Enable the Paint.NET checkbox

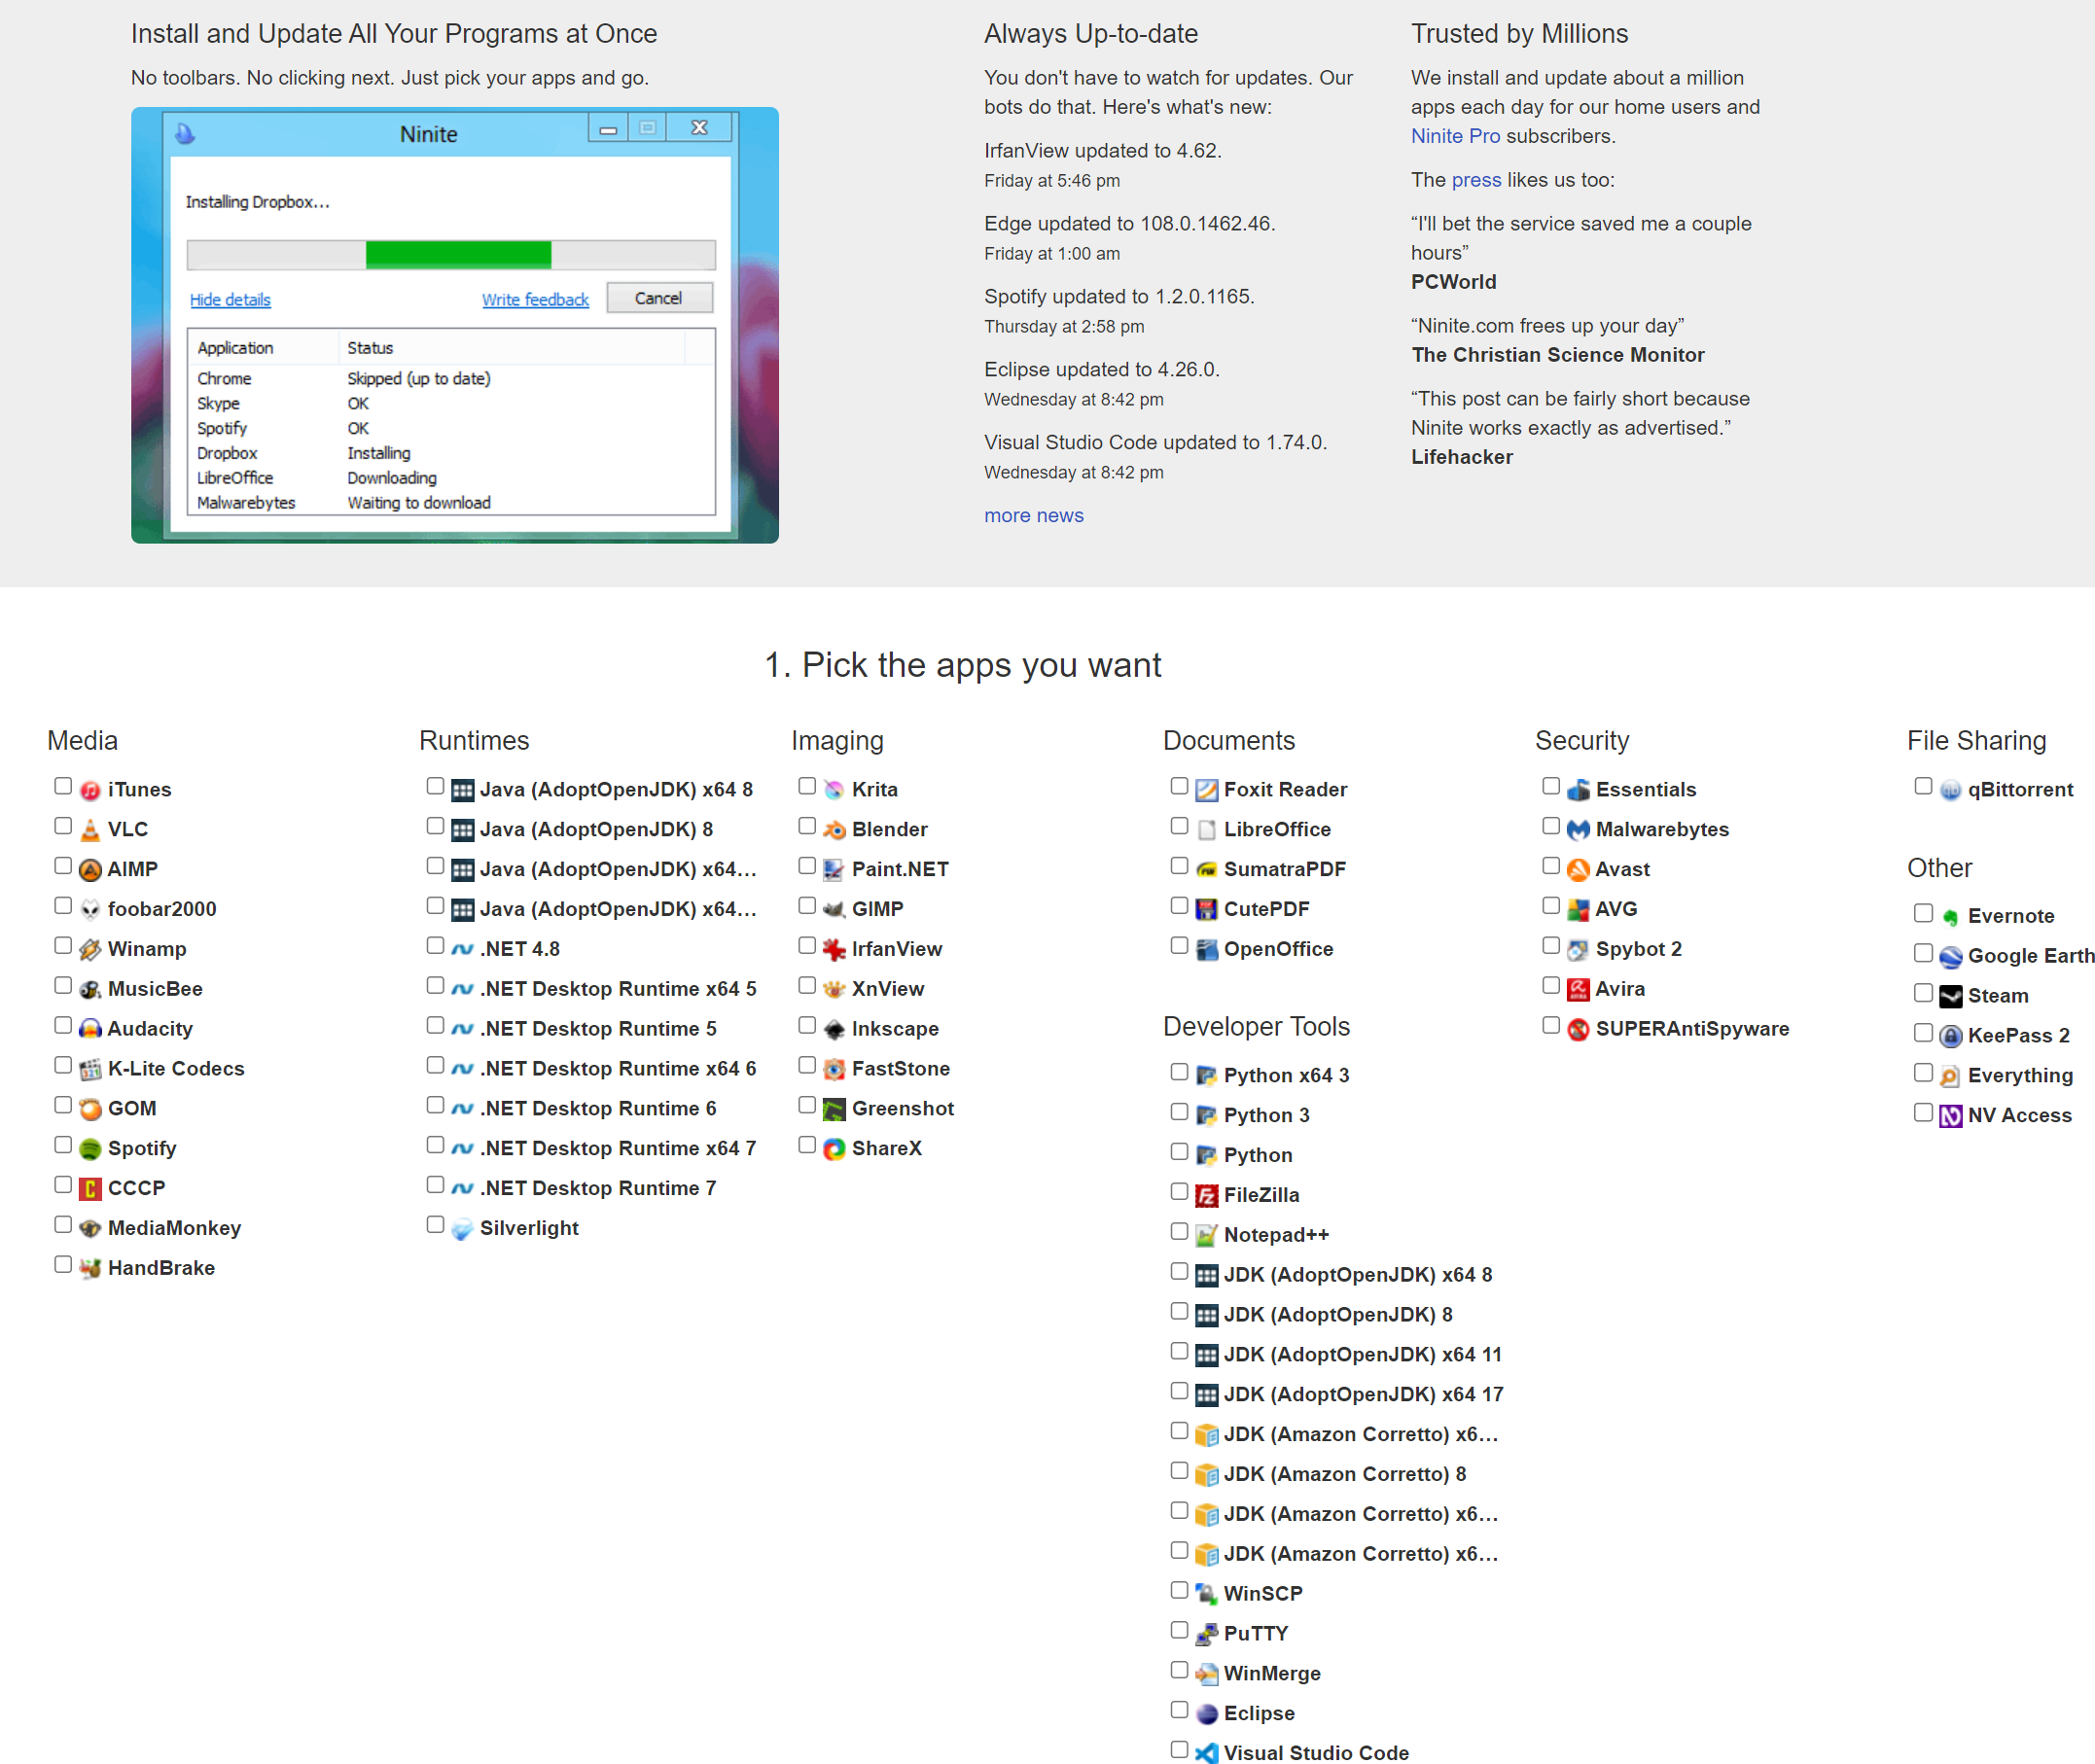point(807,866)
